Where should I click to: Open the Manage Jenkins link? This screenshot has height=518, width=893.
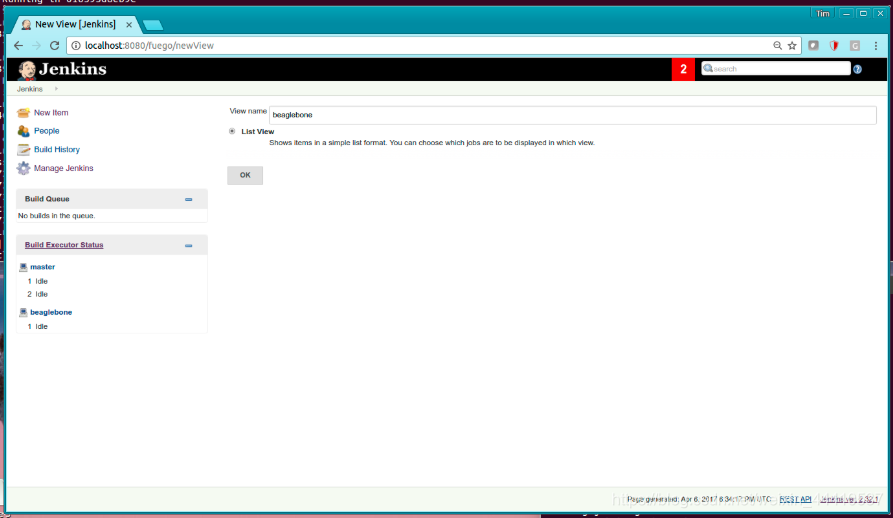64,168
